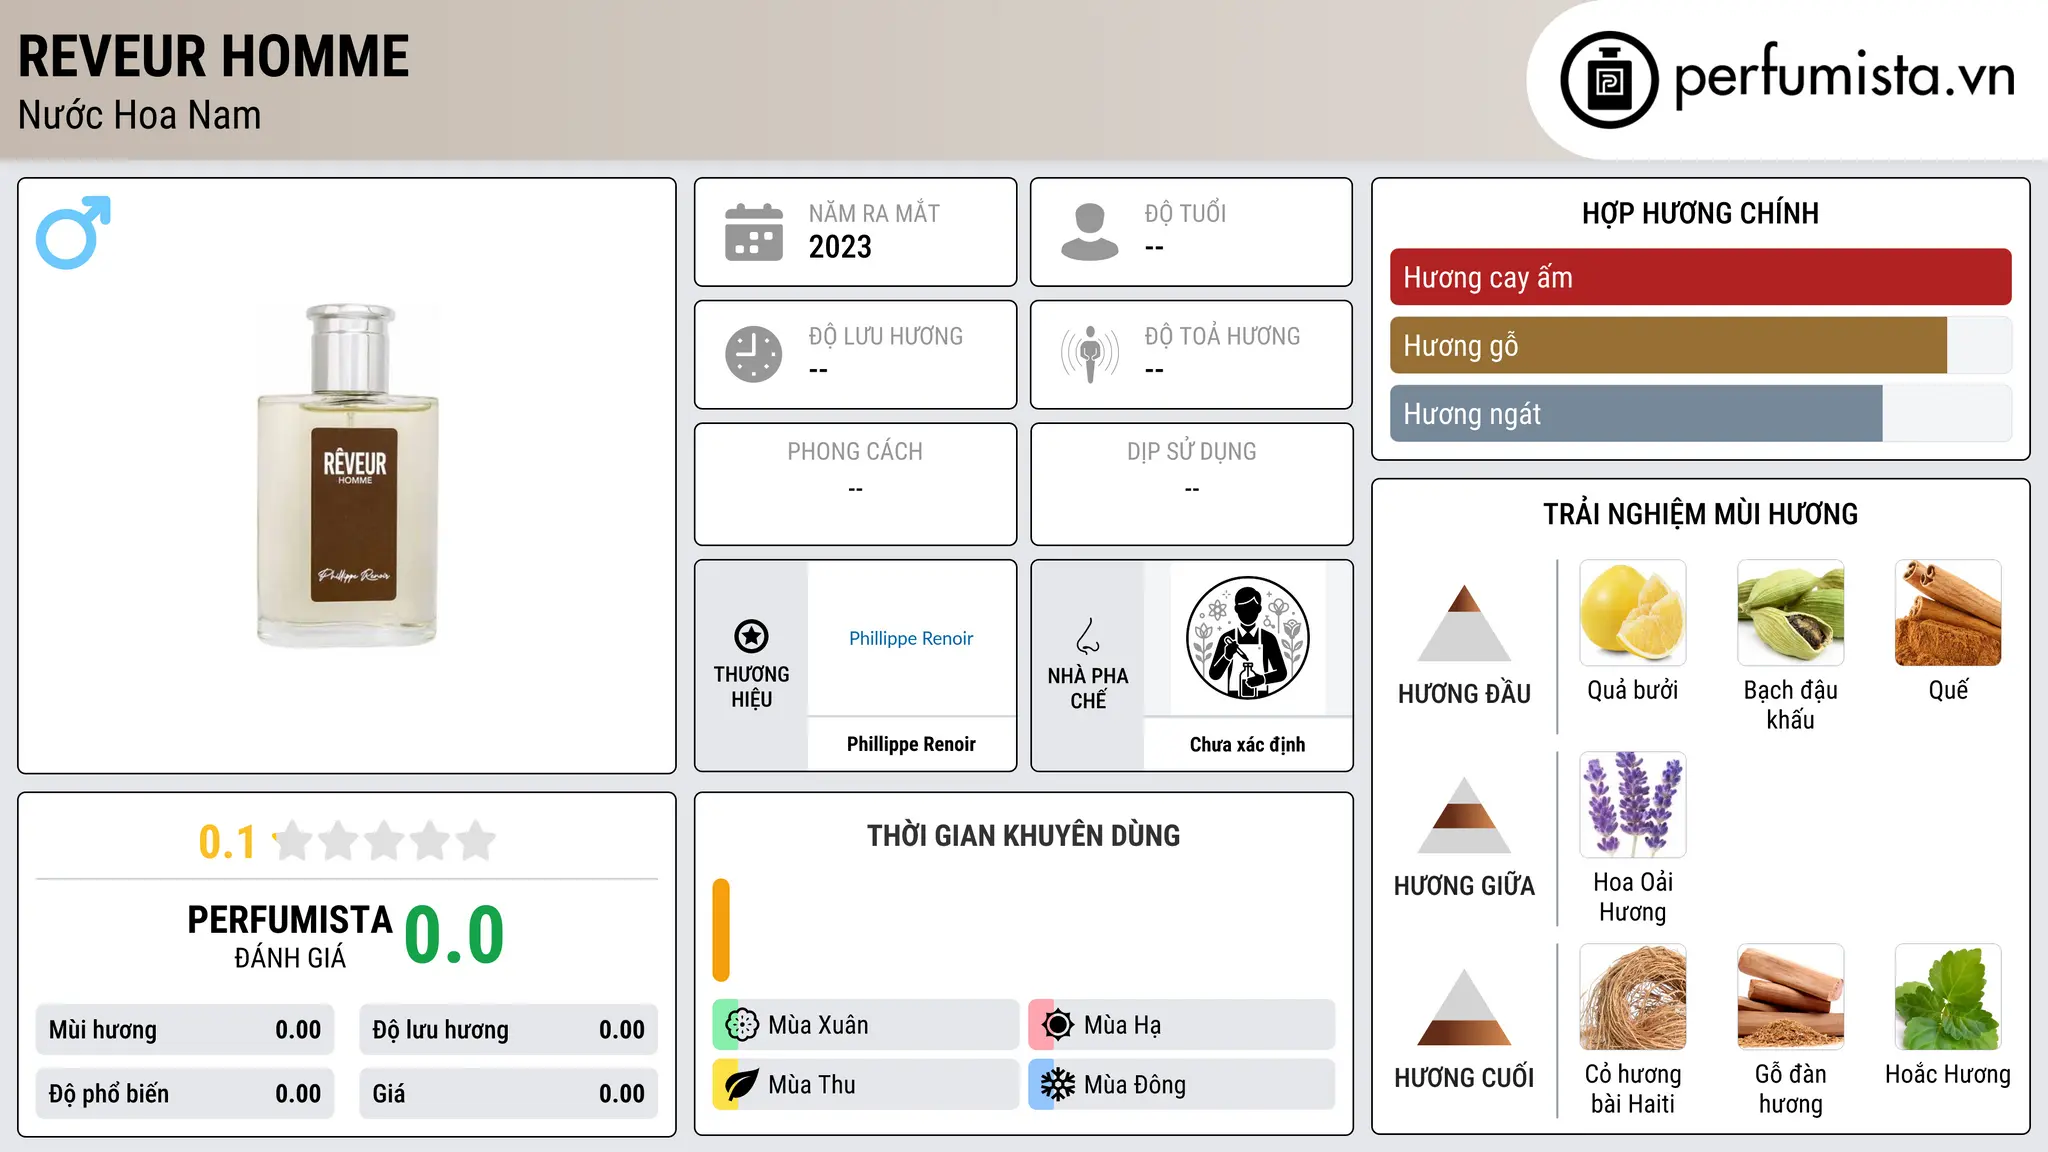Click the Hương giữa pyramid icon
This screenshot has height=1152, width=2048.
(1464, 815)
